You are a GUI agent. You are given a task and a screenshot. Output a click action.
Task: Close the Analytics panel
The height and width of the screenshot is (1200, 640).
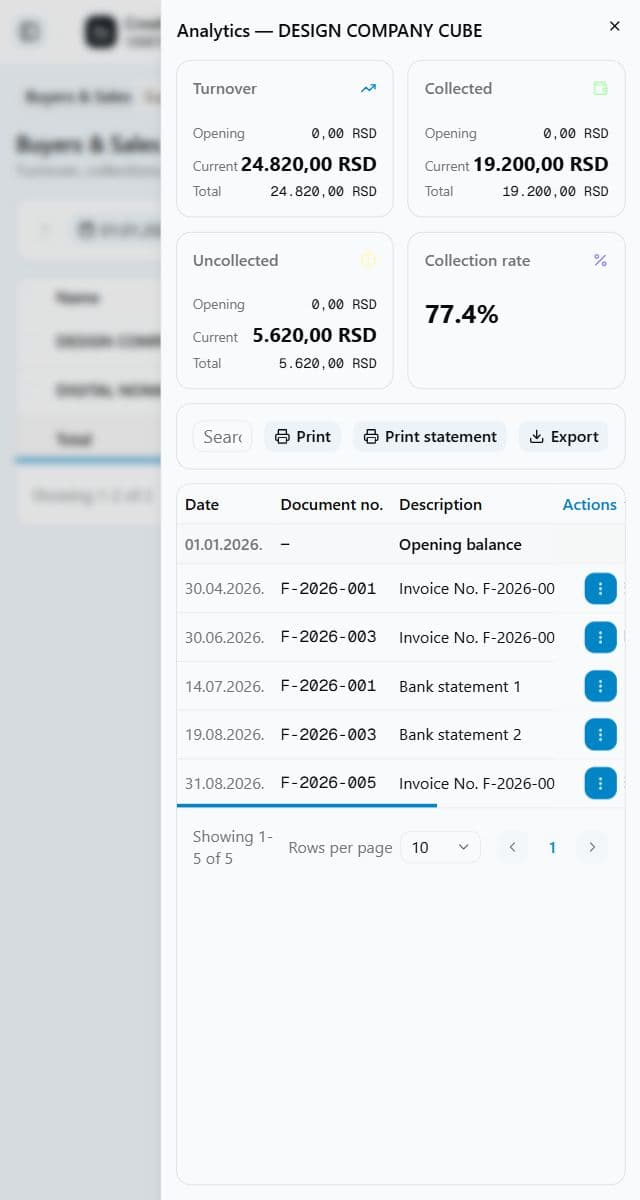(614, 26)
